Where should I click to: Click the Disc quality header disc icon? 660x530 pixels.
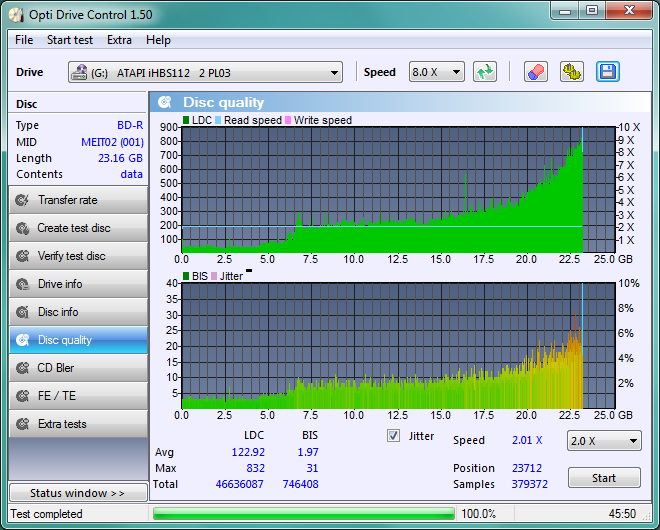click(165, 102)
